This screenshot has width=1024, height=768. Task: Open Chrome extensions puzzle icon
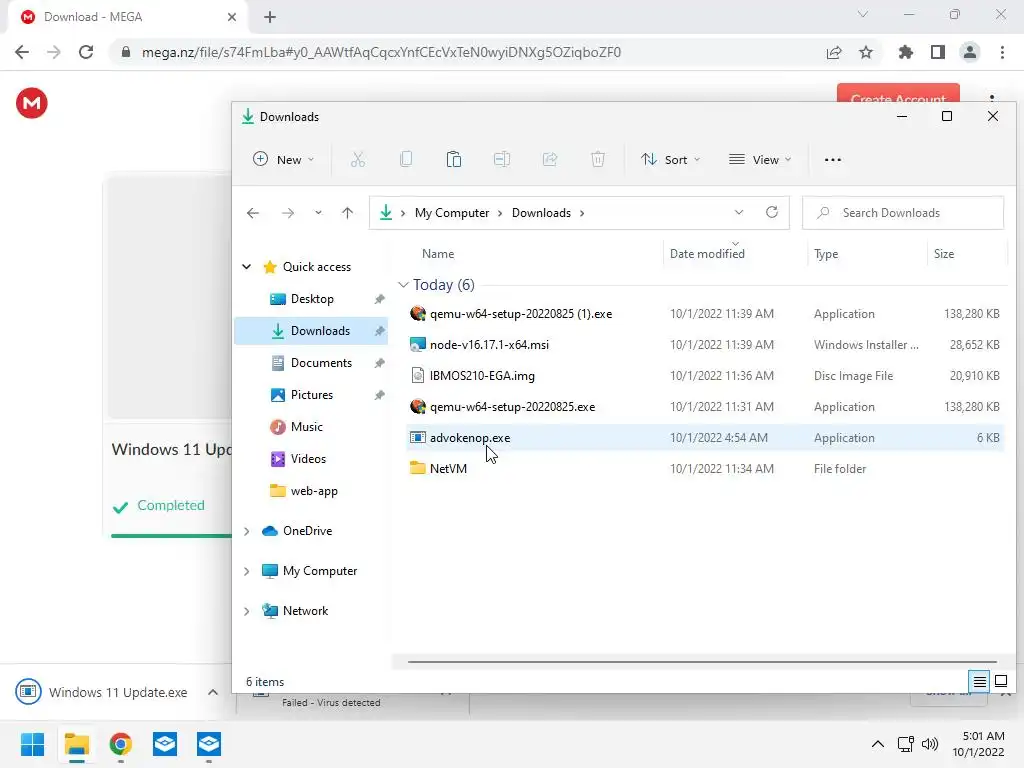[905, 52]
